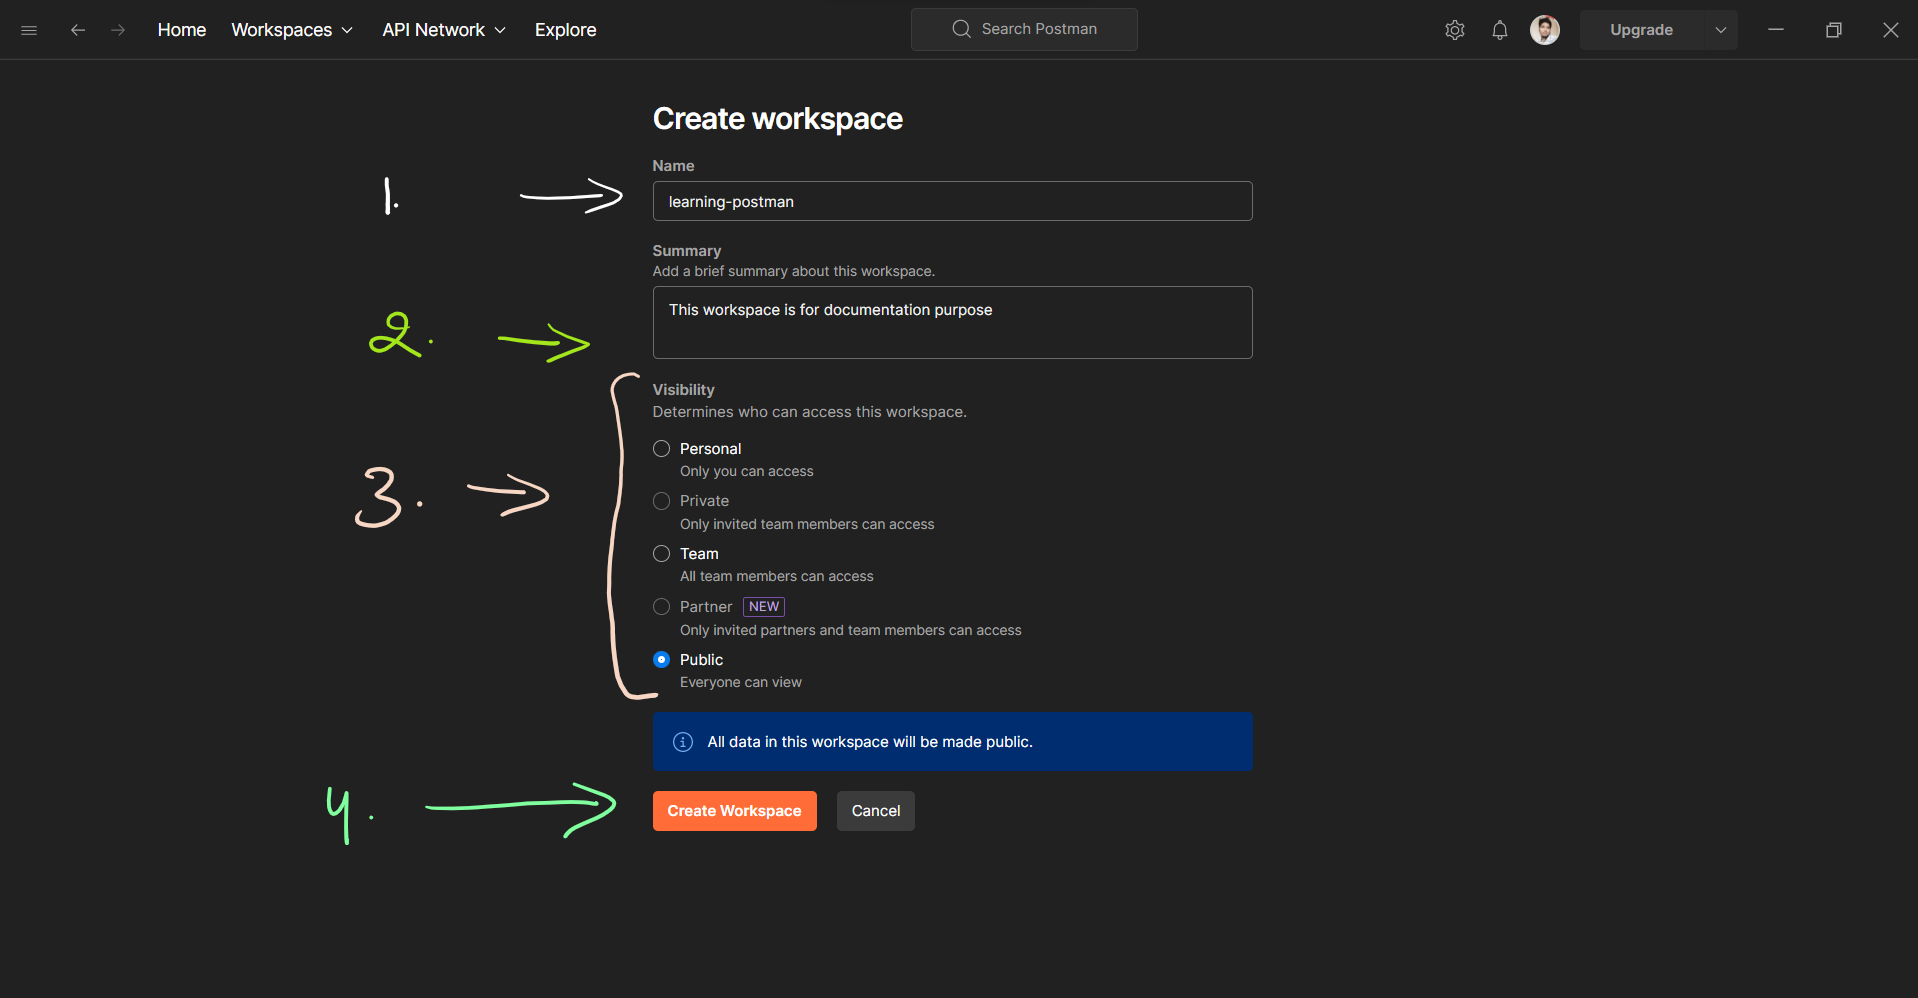Viewport: 1918px width, 998px height.
Task: Close the Postman window
Action: (1891, 30)
